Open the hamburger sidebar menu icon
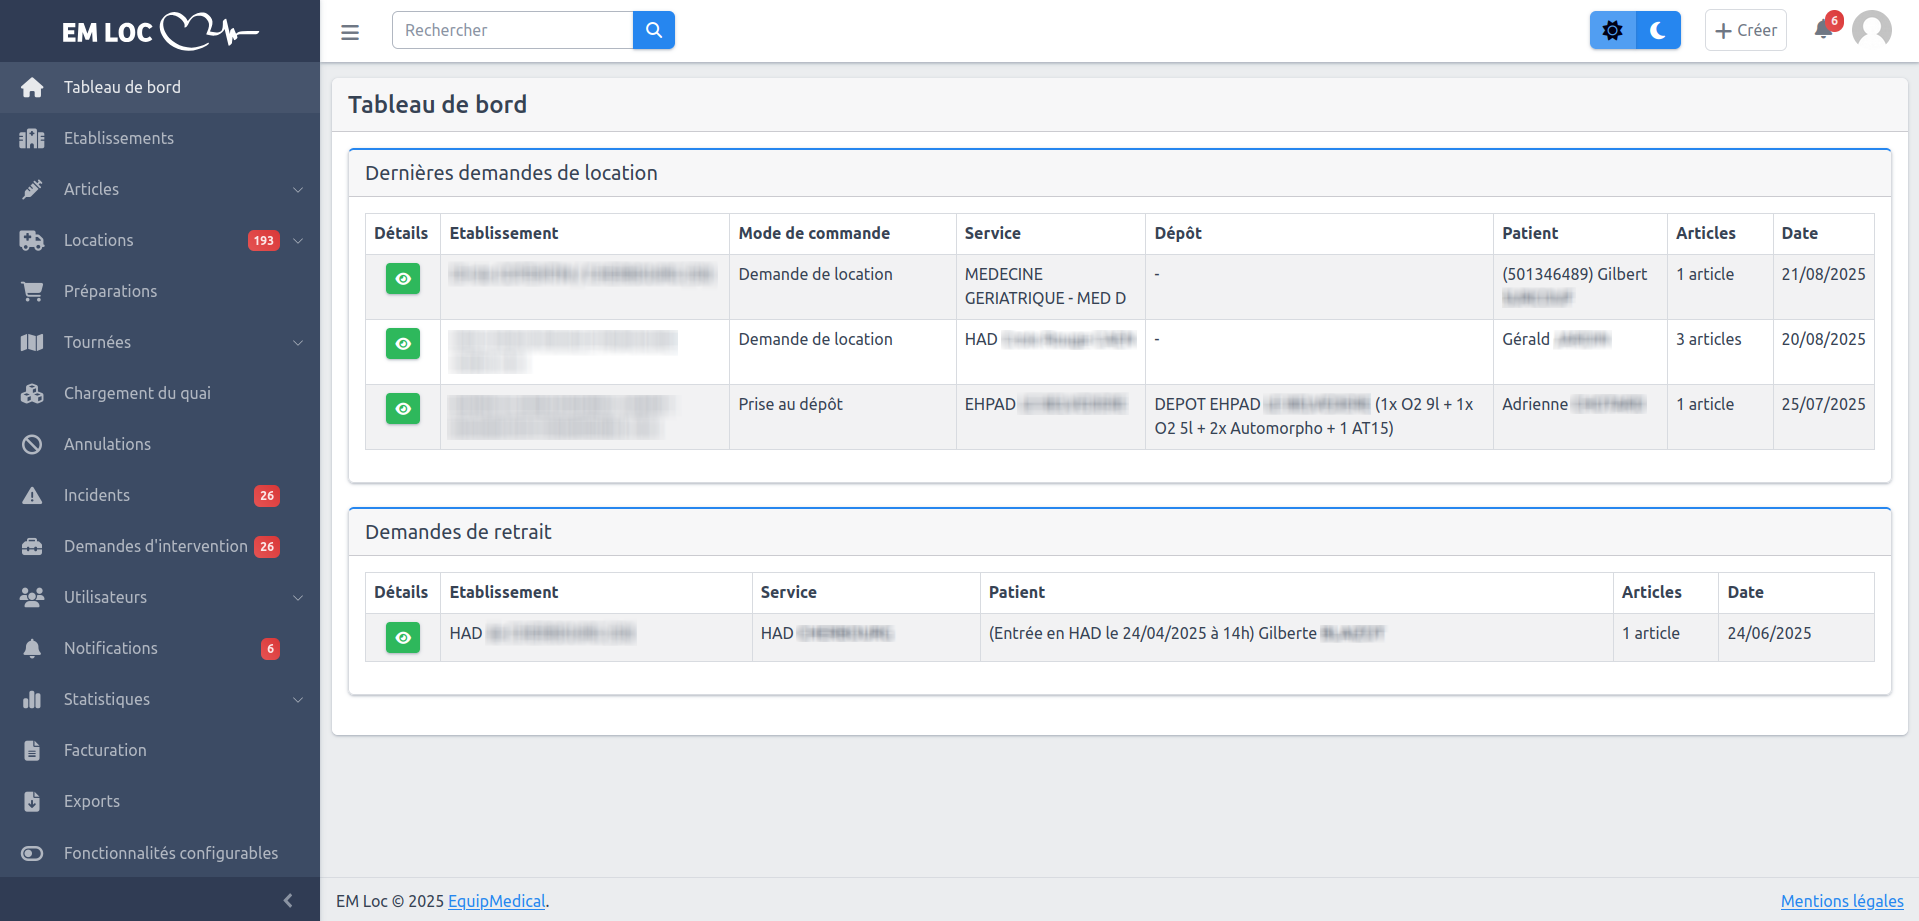Image resolution: width=1919 pixels, height=921 pixels. click(x=350, y=32)
